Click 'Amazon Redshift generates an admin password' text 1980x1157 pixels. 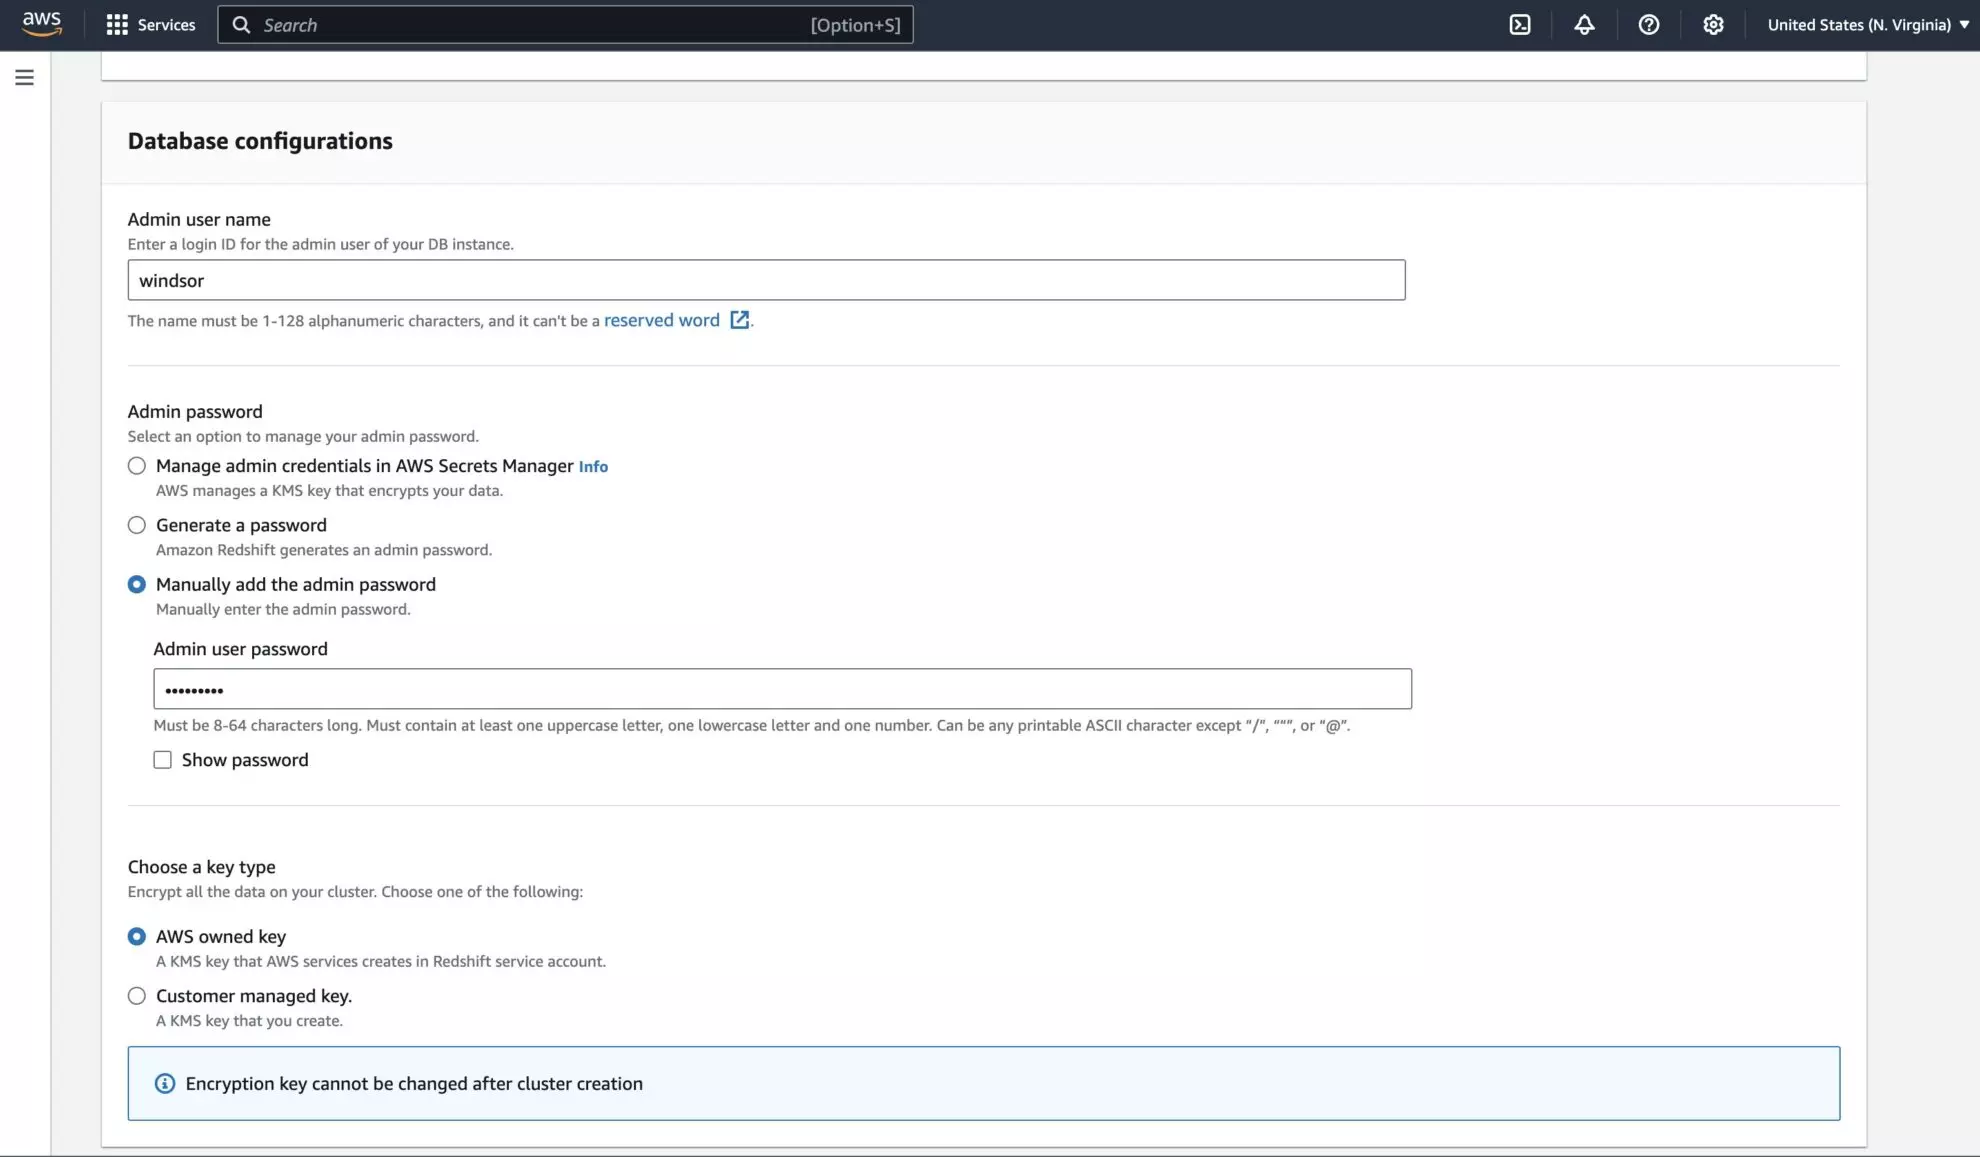(324, 550)
